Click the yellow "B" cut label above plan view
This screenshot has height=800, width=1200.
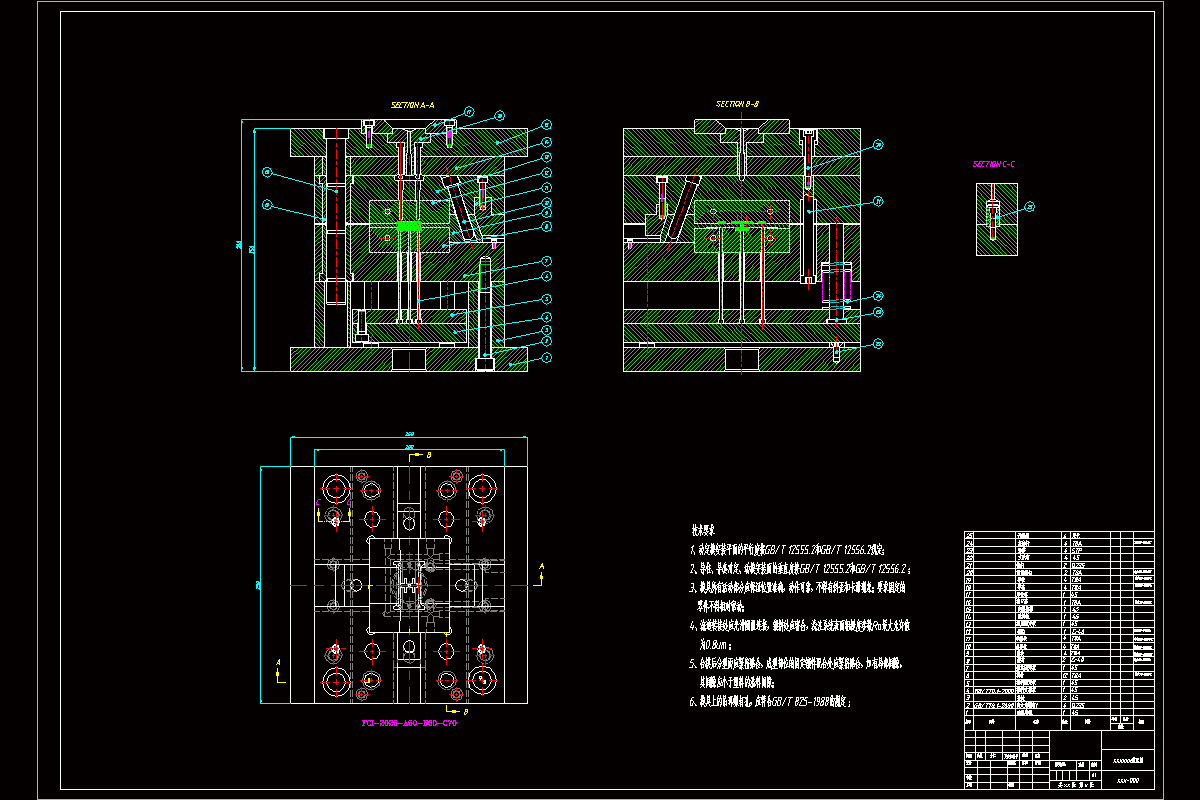pos(429,455)
